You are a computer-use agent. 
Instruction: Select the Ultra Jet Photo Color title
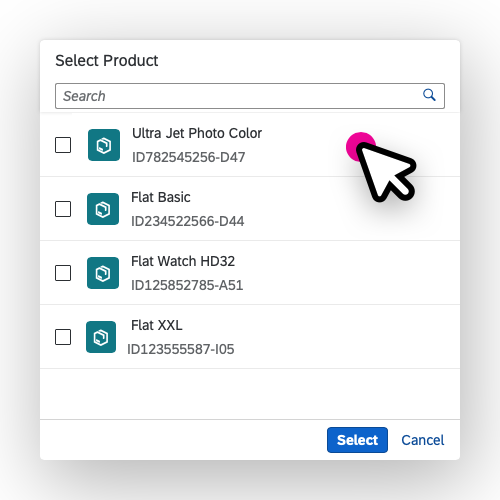pos(197,133)
